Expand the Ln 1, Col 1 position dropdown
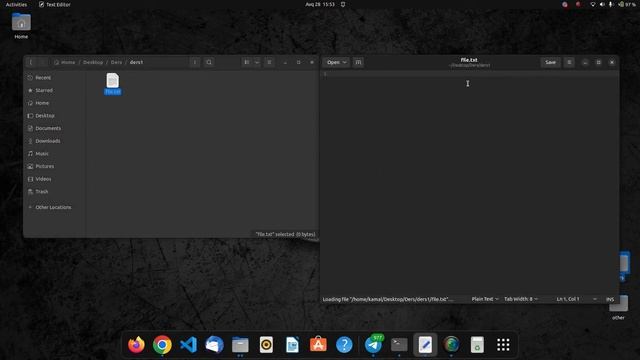640x360 pixels. (576, 299)
